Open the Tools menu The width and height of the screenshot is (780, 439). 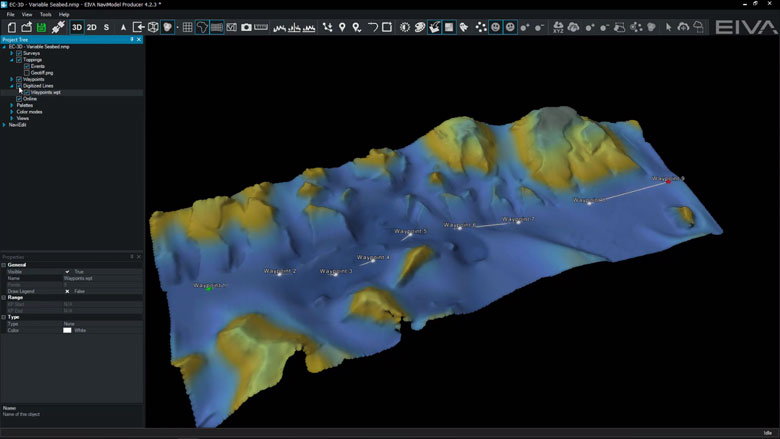[x=45, y=15]
